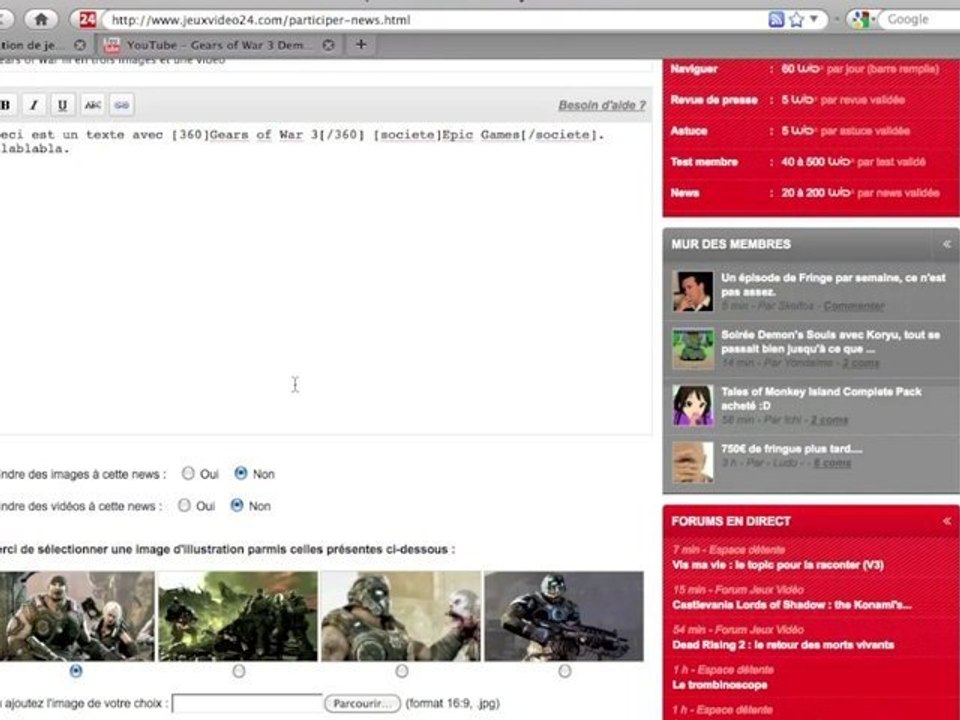Image resolution: width=960 pixels, height=720 pixels.
Task: Bookmark the page with the star icon
Action: pyautogui.click(x=796, y=20)
